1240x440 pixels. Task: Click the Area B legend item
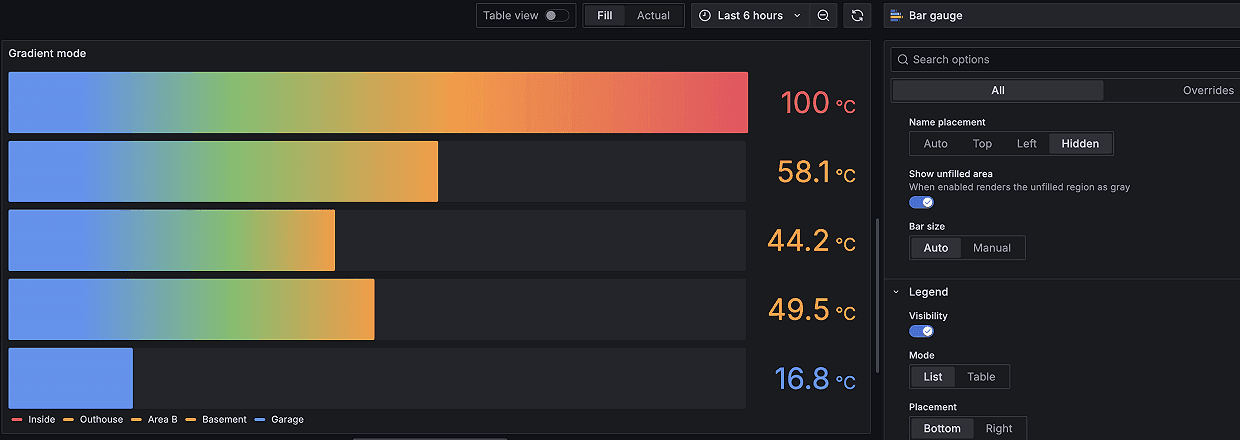click(156, 420)
